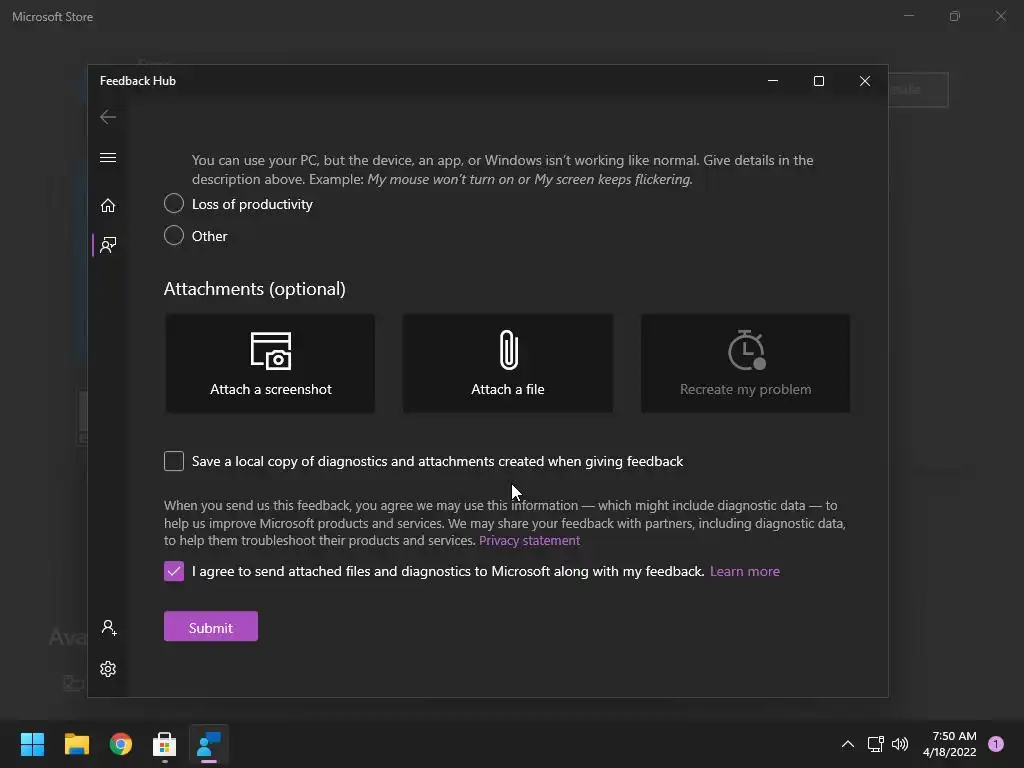Click the Feedback Hub title text
The height and width of the screenshot is (768, 1024).
pyautogui.click(x=138, y=81)
